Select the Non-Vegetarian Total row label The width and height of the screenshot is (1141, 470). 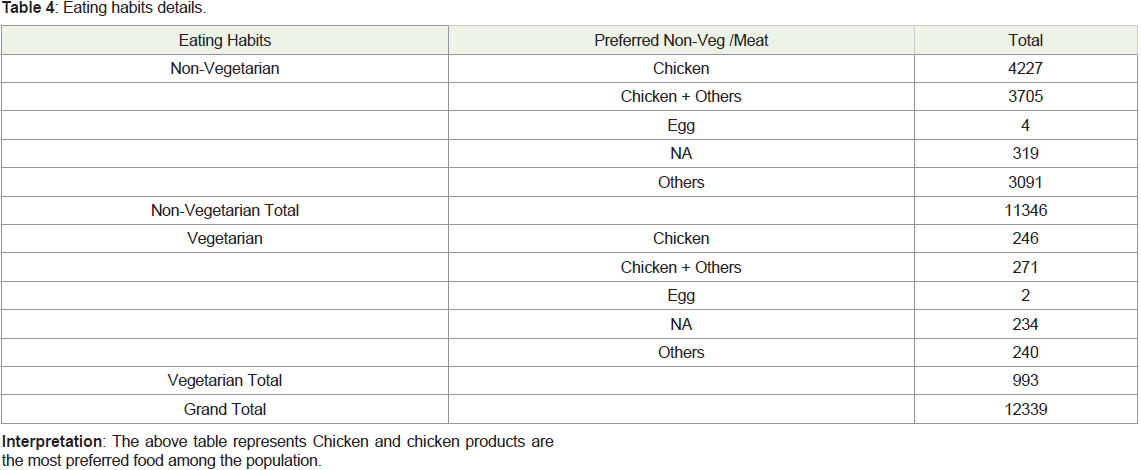(x=225, y=210)
